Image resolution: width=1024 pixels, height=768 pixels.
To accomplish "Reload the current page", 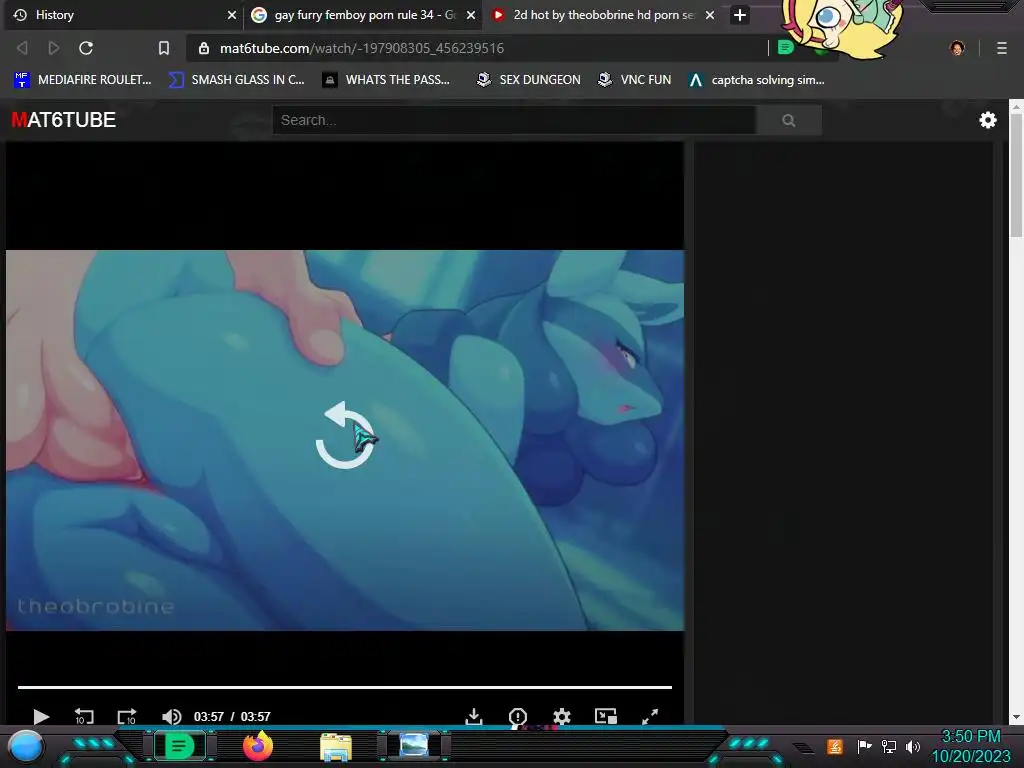I will [x=86, y=48].
